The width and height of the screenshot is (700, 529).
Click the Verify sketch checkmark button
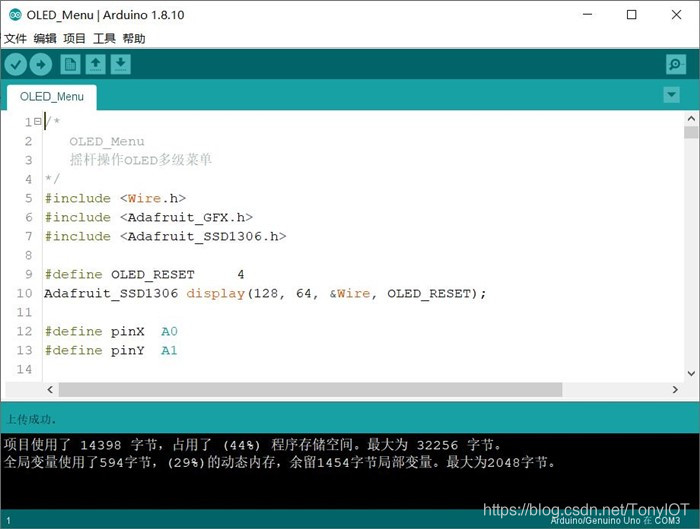[x=16, y=65]
